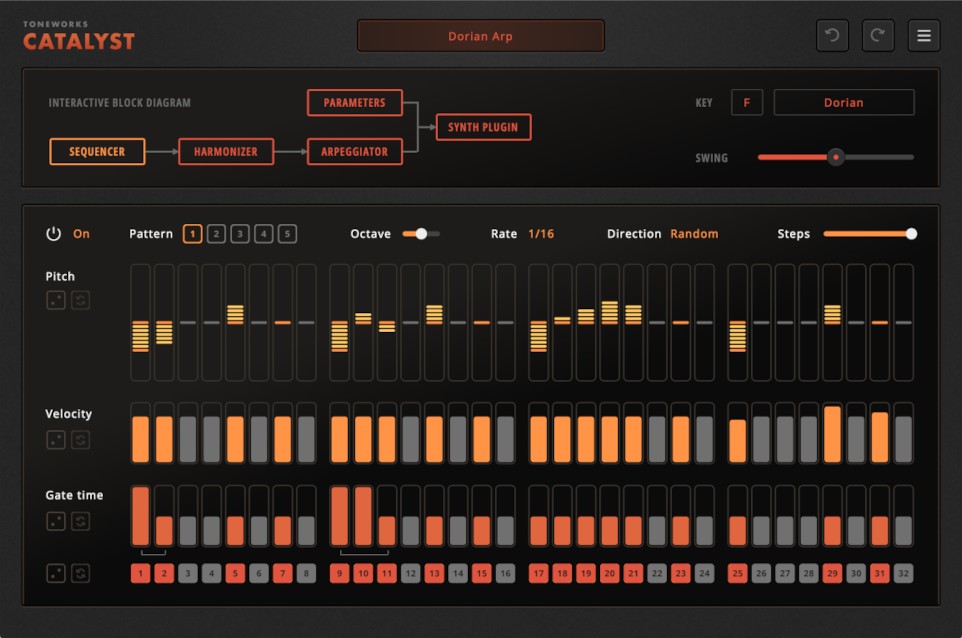Toggle step 17 button

point(539,574)
